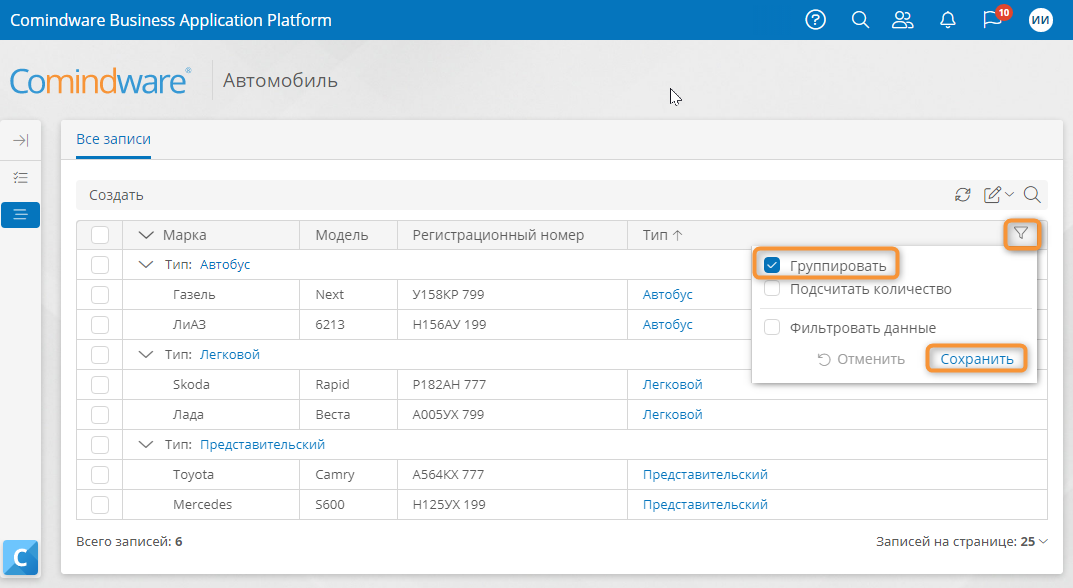Refresh the table records
The width and height of the screenshot is (1073, 588).
tap(963, 195)
